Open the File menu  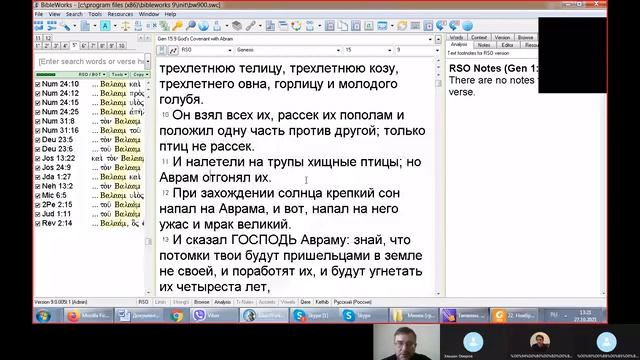point(39,14)
